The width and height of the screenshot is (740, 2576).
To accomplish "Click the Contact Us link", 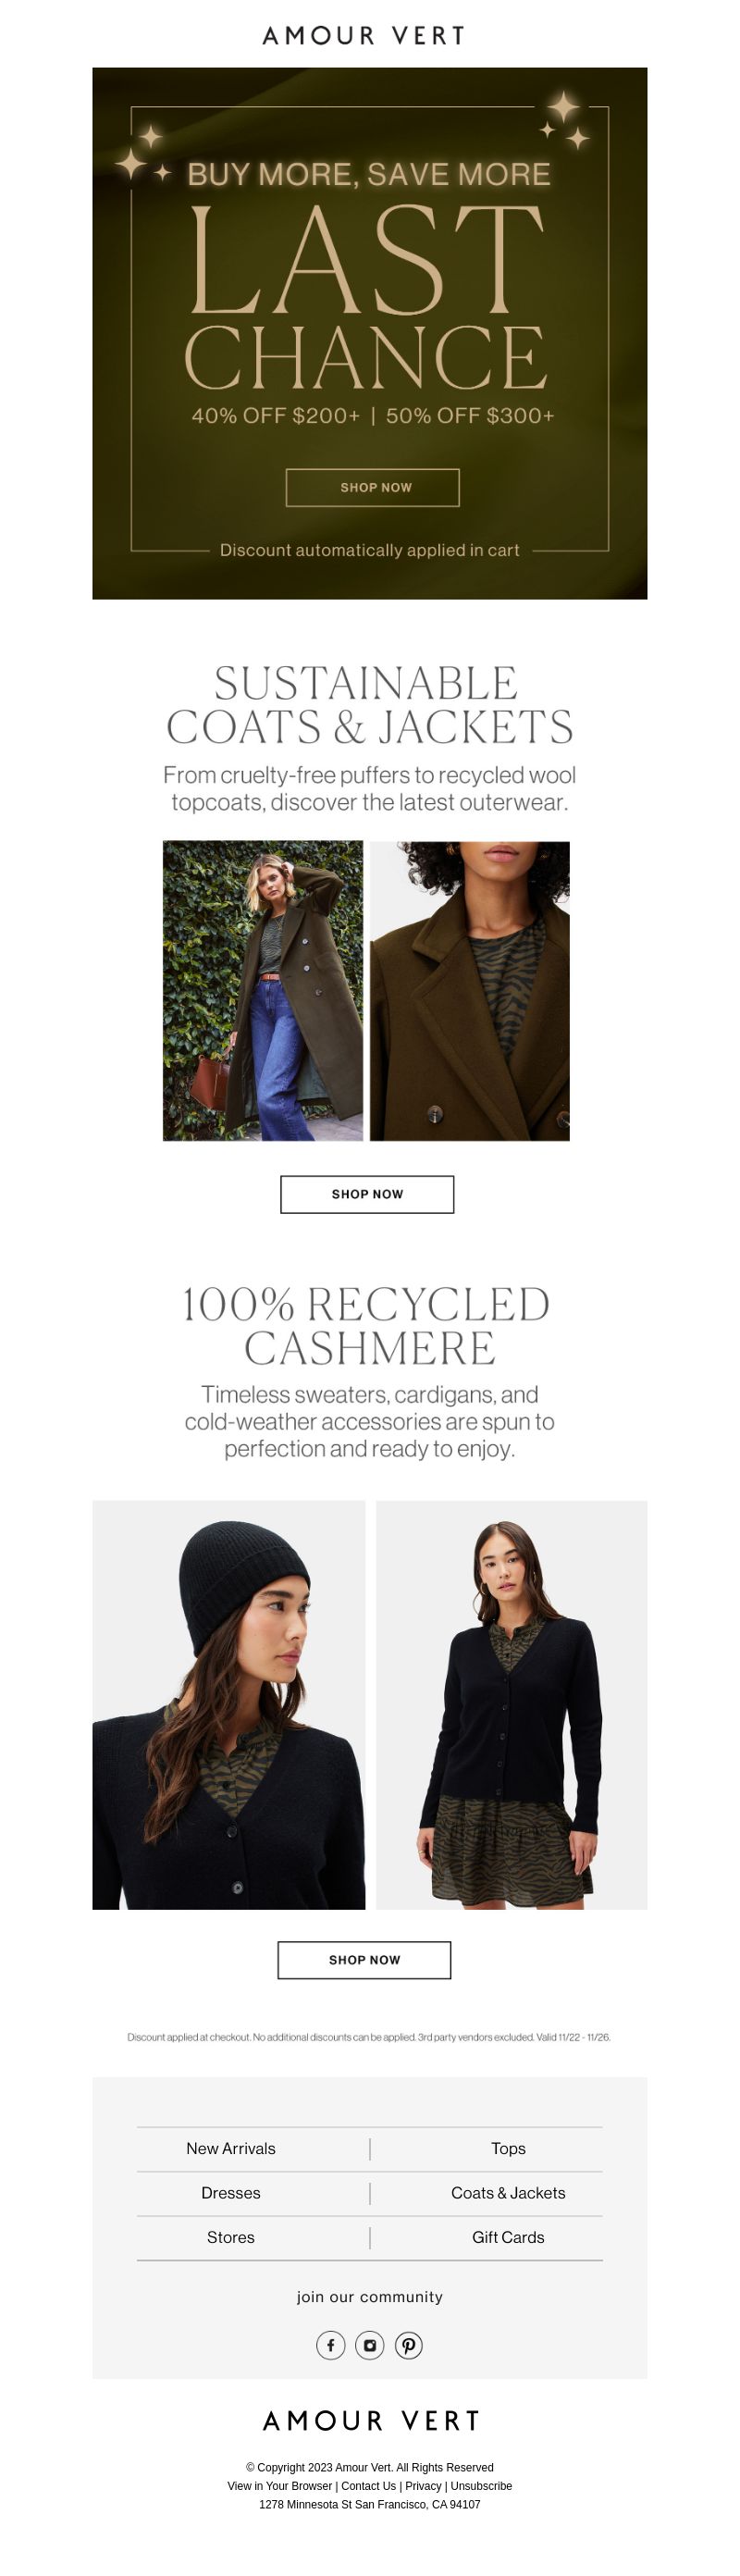I will (368, 2486).
